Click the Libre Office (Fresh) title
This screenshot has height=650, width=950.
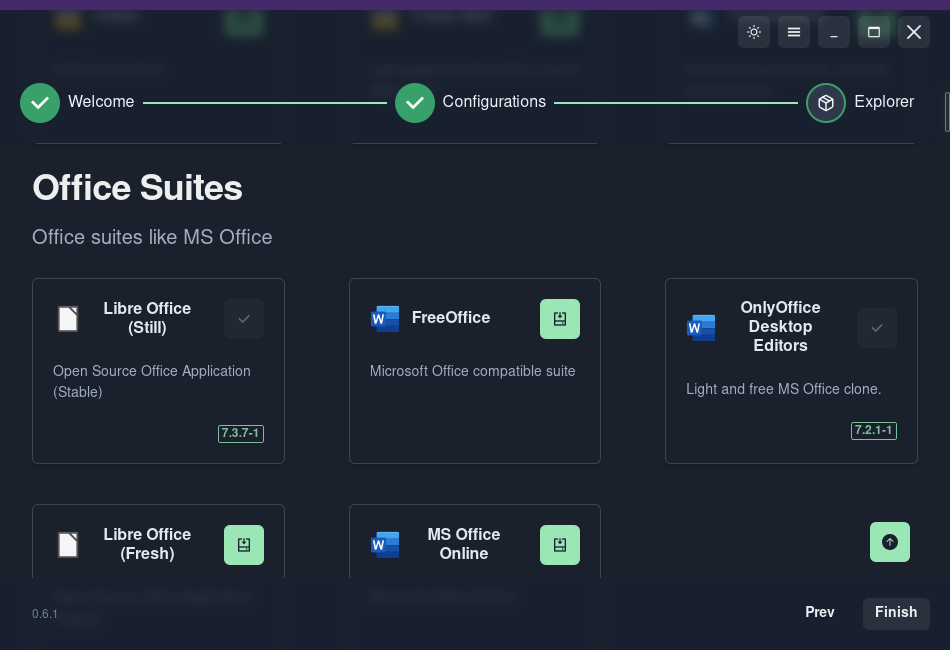tap(147, 544)
